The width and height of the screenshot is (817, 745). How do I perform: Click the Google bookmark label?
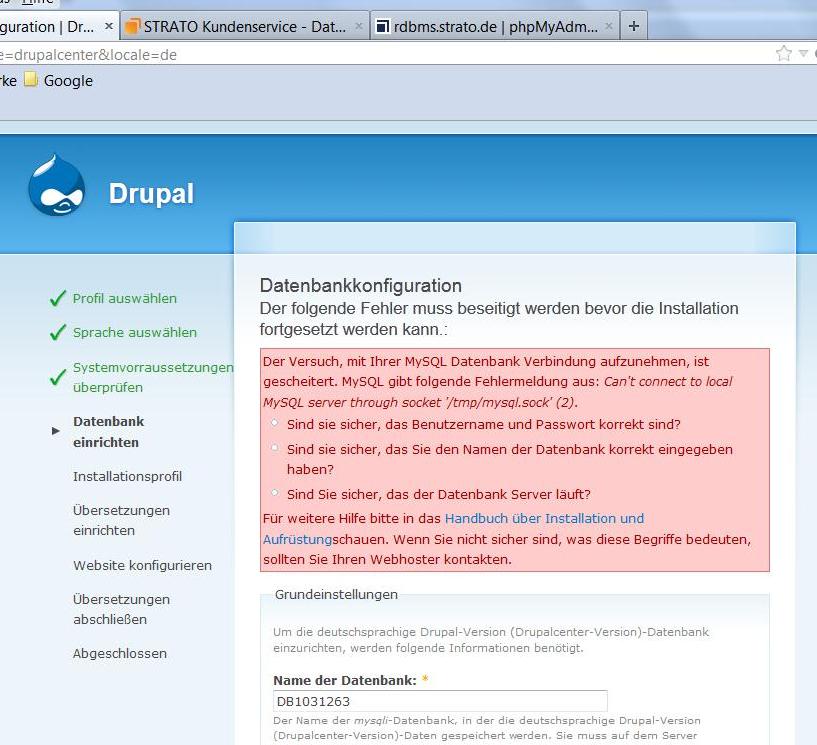click(x=68, y=81)
